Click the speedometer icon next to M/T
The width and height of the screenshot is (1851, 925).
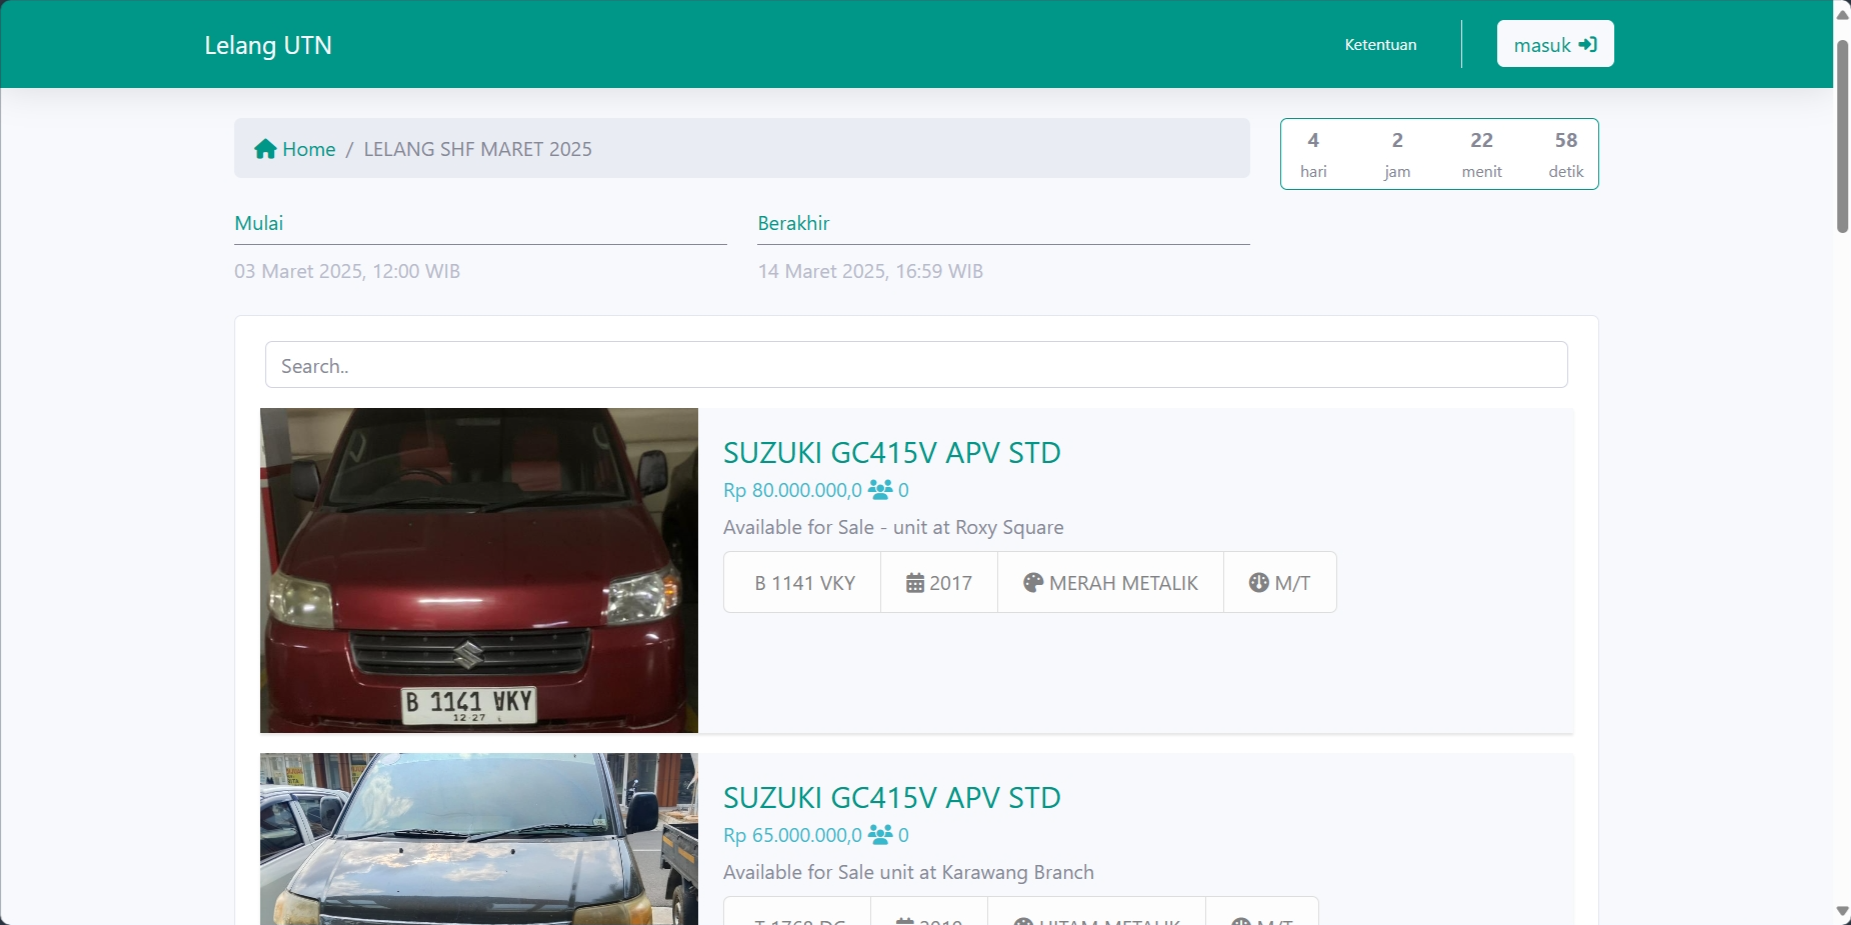click(1258, 581)
